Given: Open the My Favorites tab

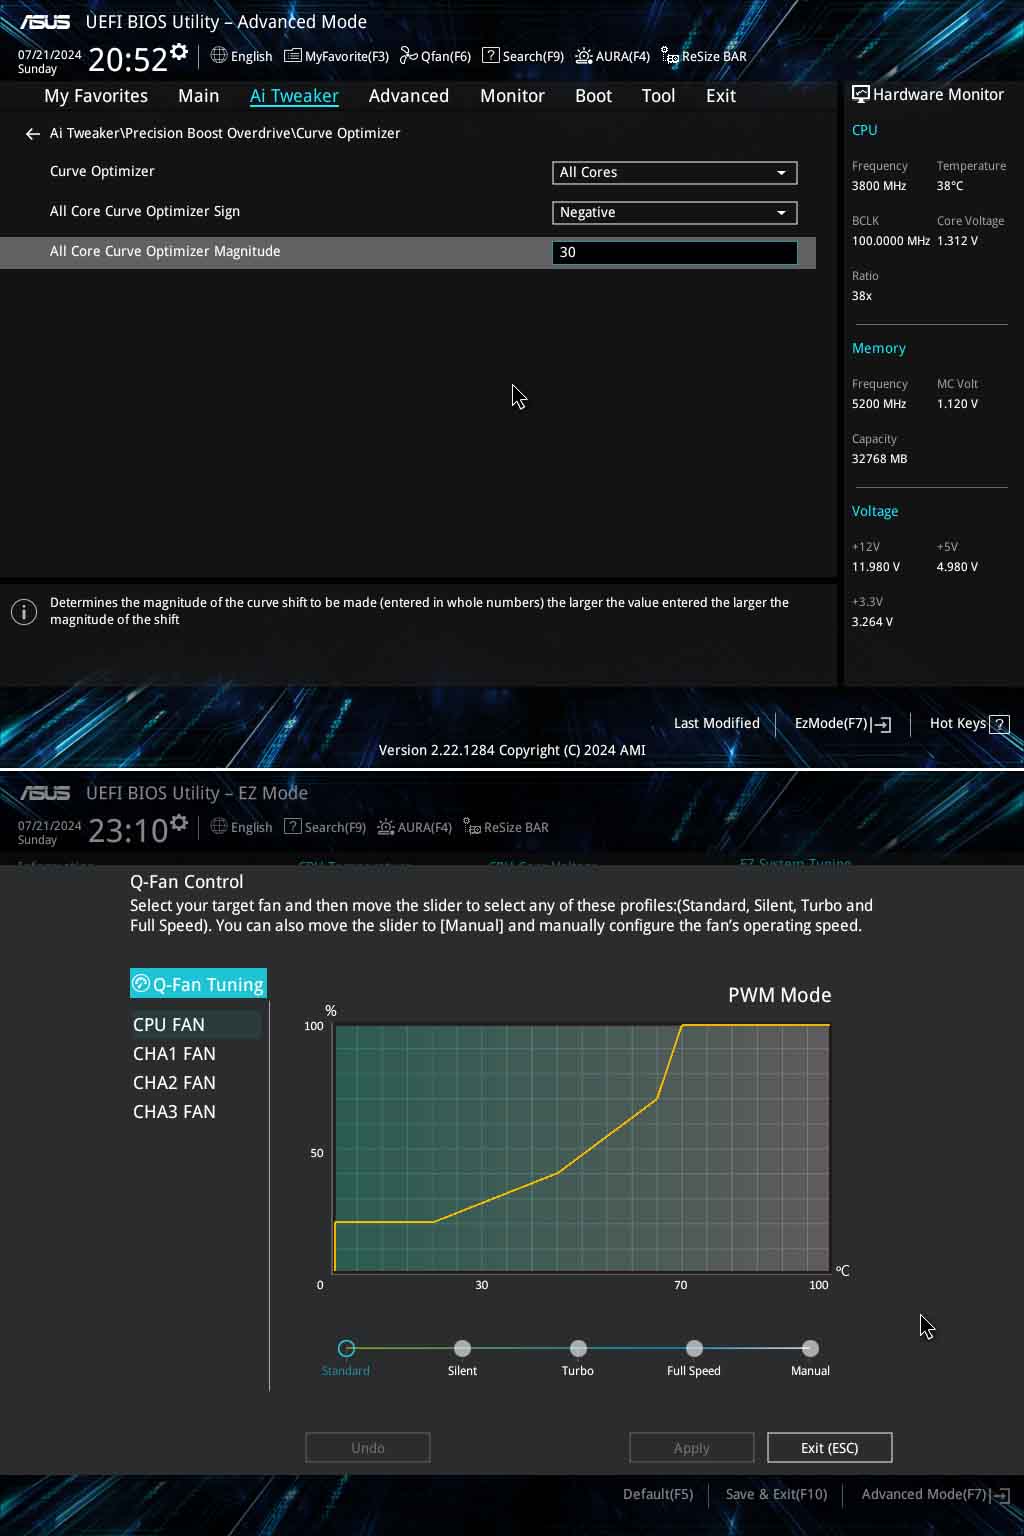Looking at the screenshot, I should (x=96, y=96).
